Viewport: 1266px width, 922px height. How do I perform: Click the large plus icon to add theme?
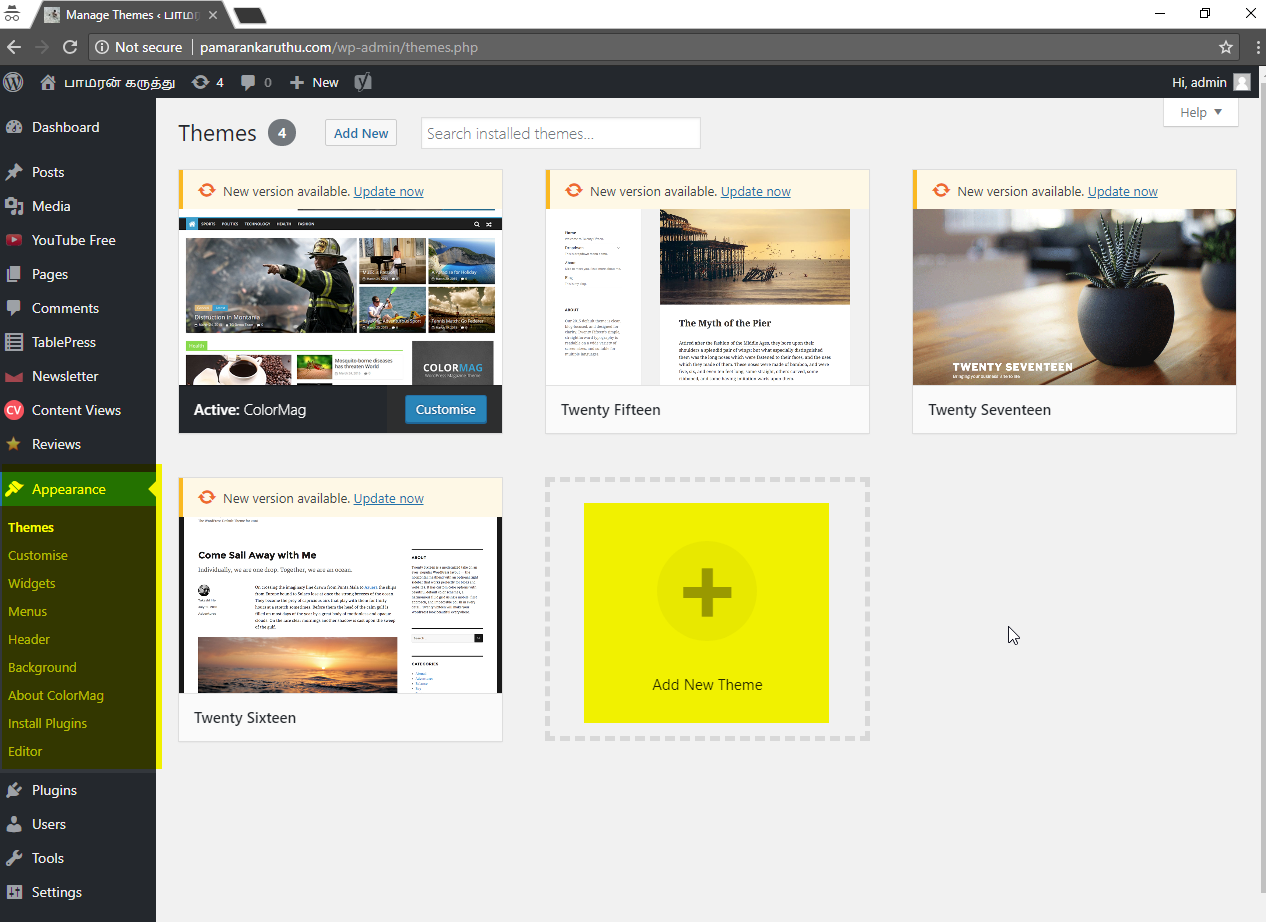706,591
